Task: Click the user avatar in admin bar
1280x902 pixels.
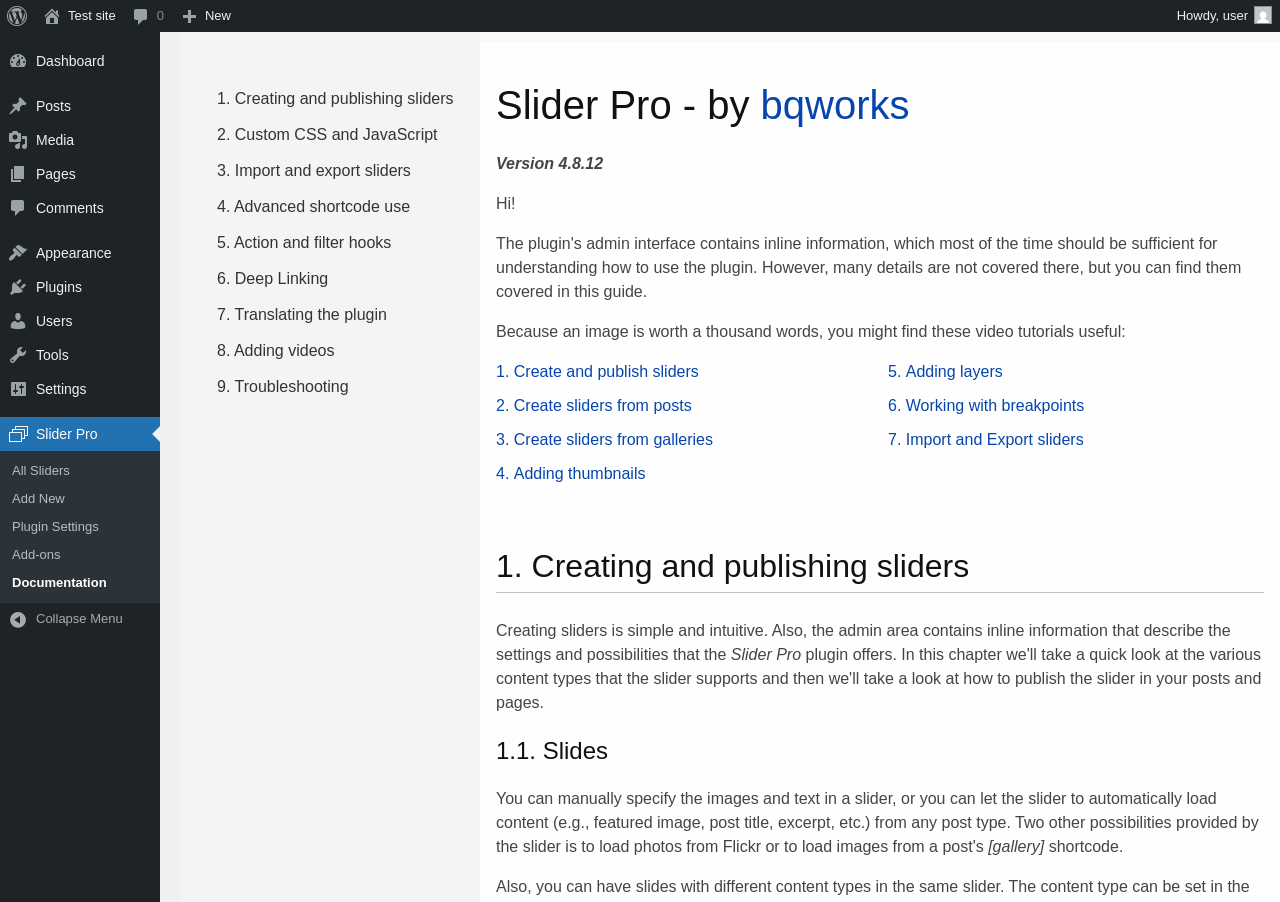Action: coord(1263,16)
